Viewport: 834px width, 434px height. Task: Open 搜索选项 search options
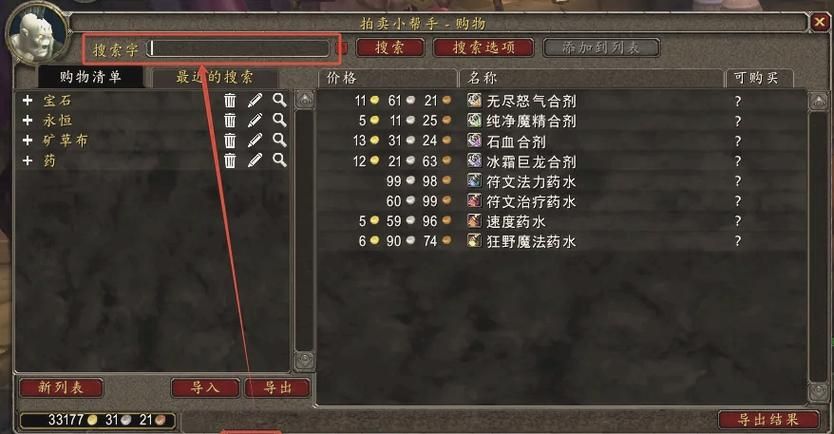pos(483,48)
